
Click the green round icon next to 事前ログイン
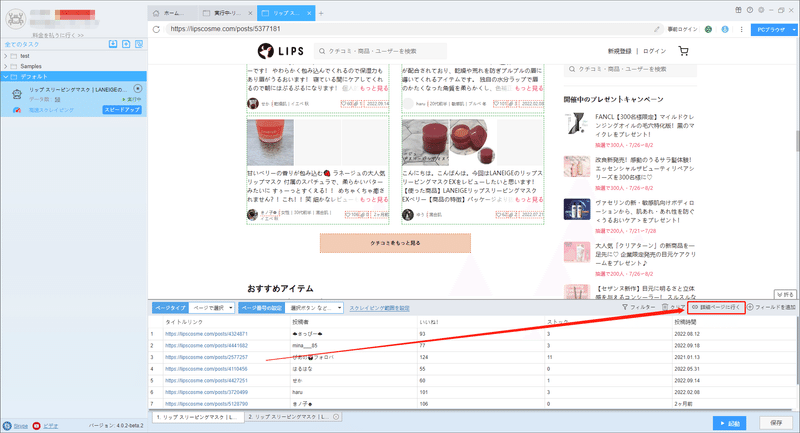(708, 30)
